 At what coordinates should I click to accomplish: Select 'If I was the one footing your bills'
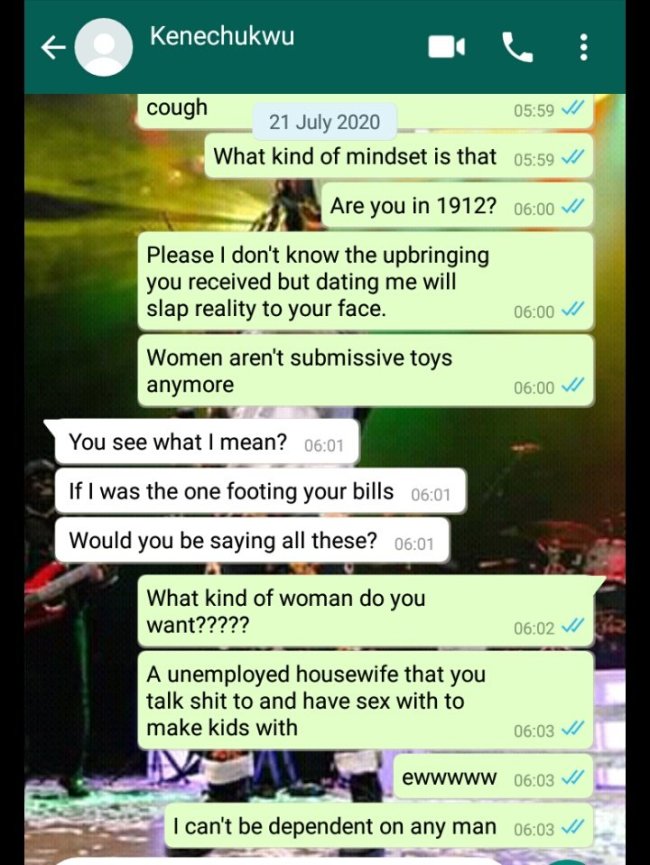260,491
